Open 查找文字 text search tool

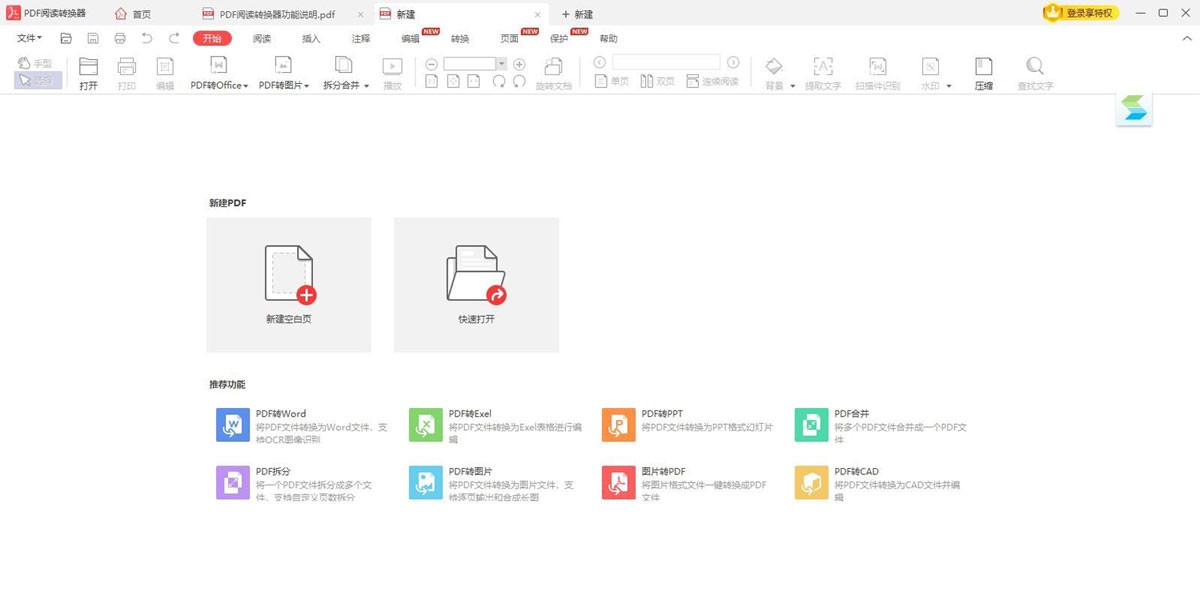tap(1034, 72)
